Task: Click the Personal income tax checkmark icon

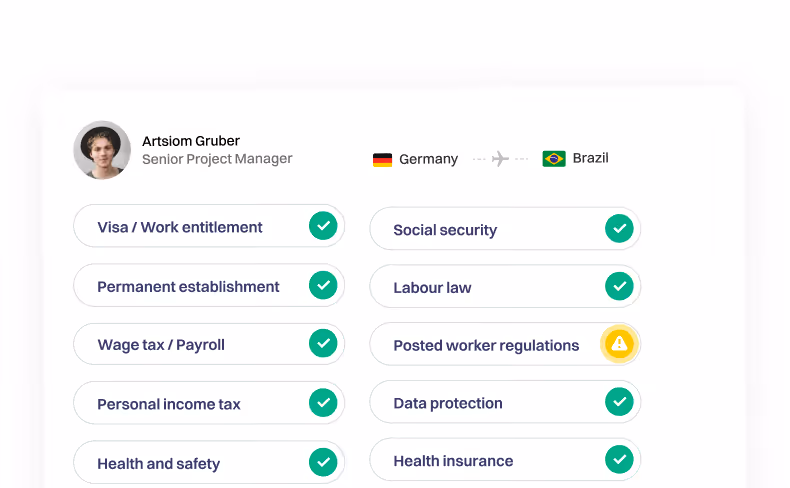Action: (322, 403)
